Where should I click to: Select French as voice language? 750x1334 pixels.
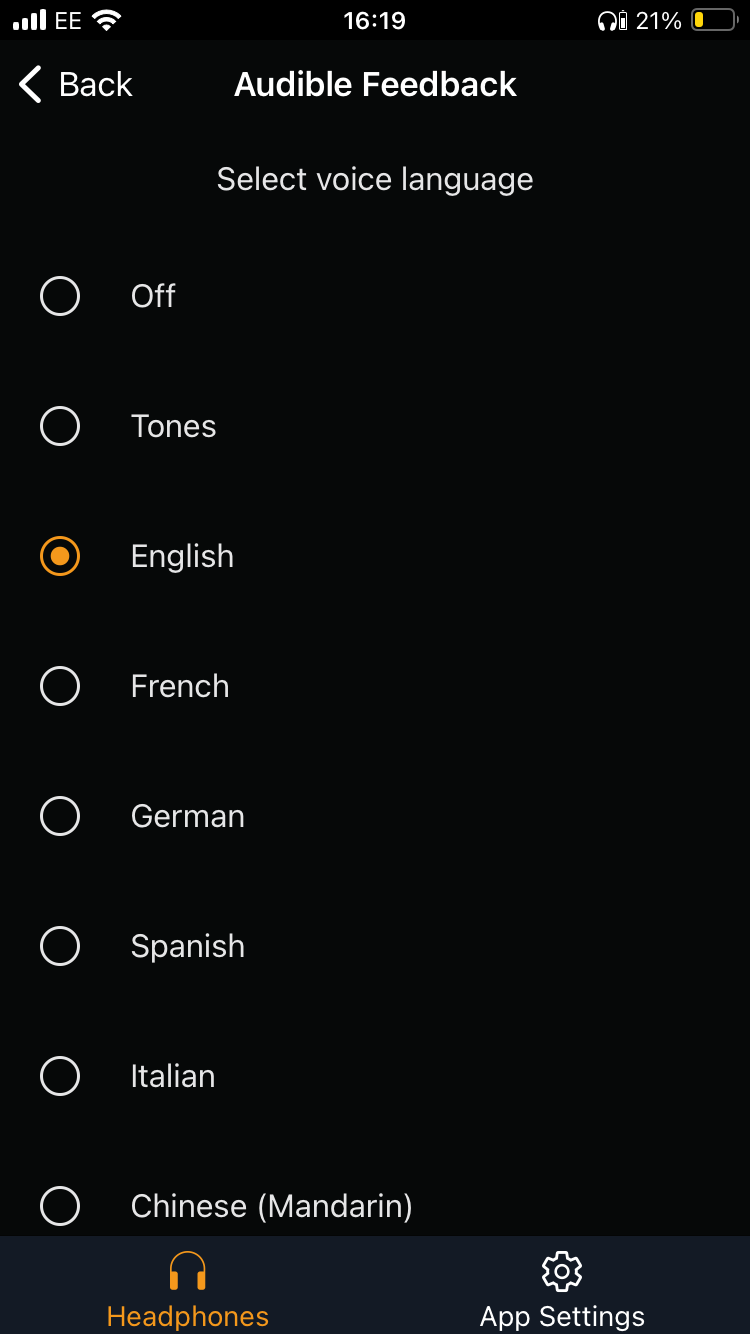pos(60,686)
